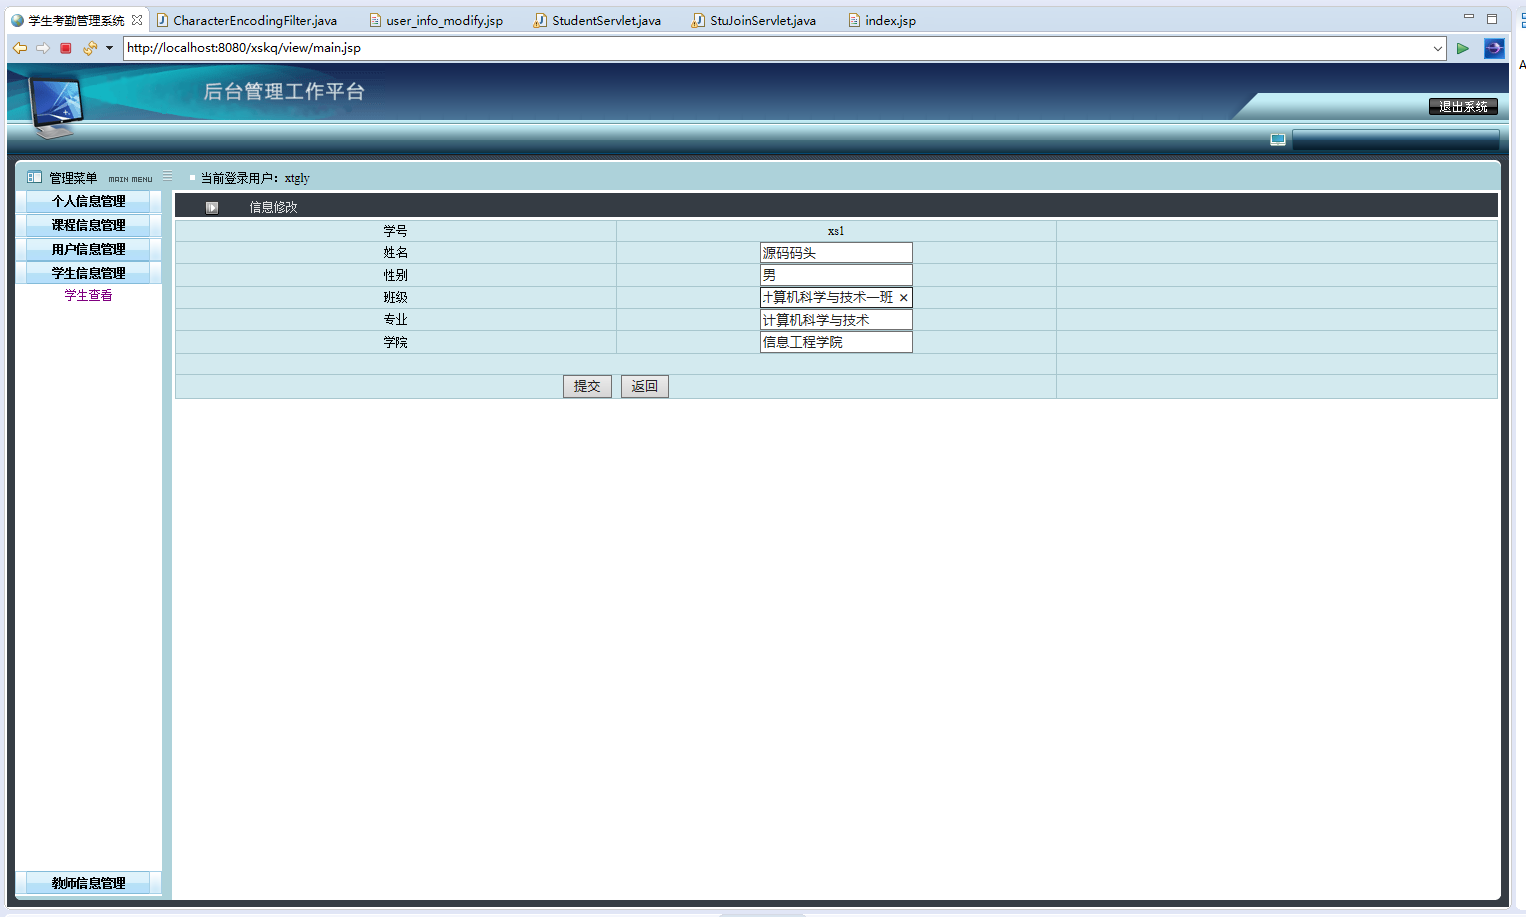Click the 后台管理工作平台 title
Viewport: 1526px width, 917px height.
click(284, 92)
